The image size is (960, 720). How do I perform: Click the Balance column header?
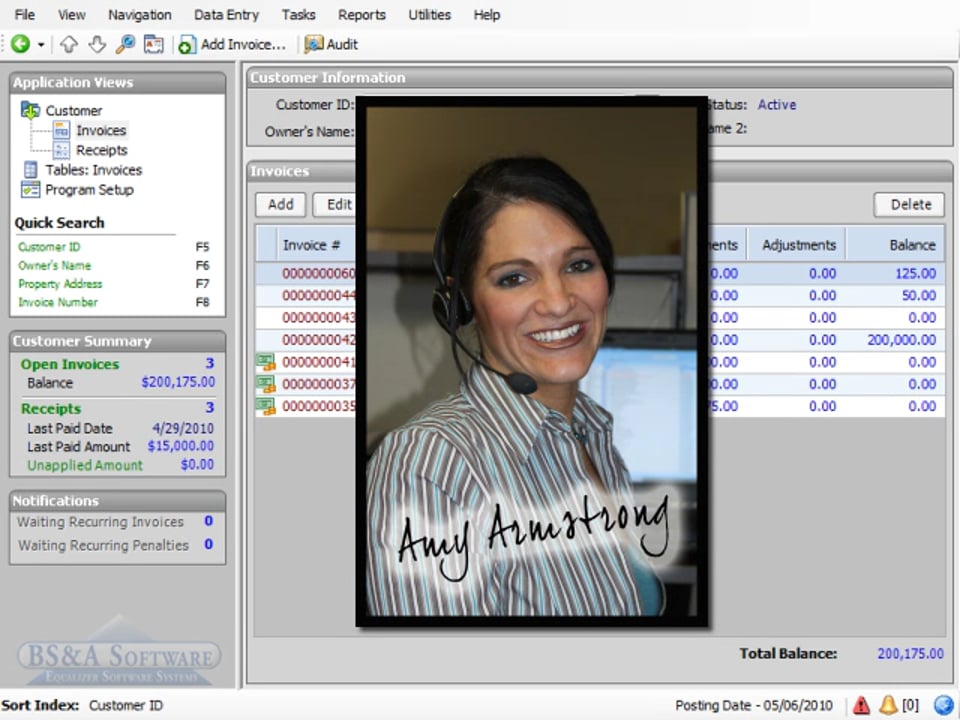click(896, 245)
